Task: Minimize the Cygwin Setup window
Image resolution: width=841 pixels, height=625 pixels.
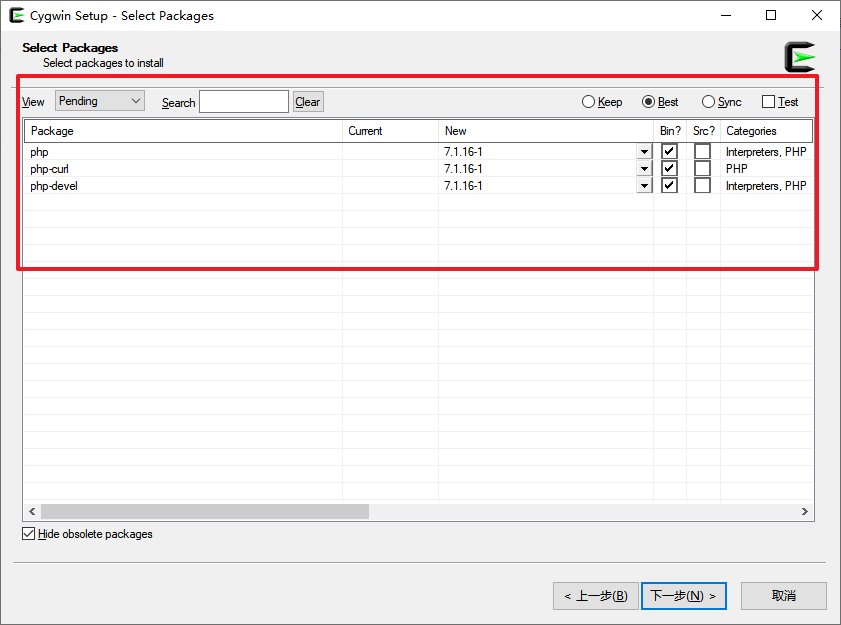Action: coord(726,16)
